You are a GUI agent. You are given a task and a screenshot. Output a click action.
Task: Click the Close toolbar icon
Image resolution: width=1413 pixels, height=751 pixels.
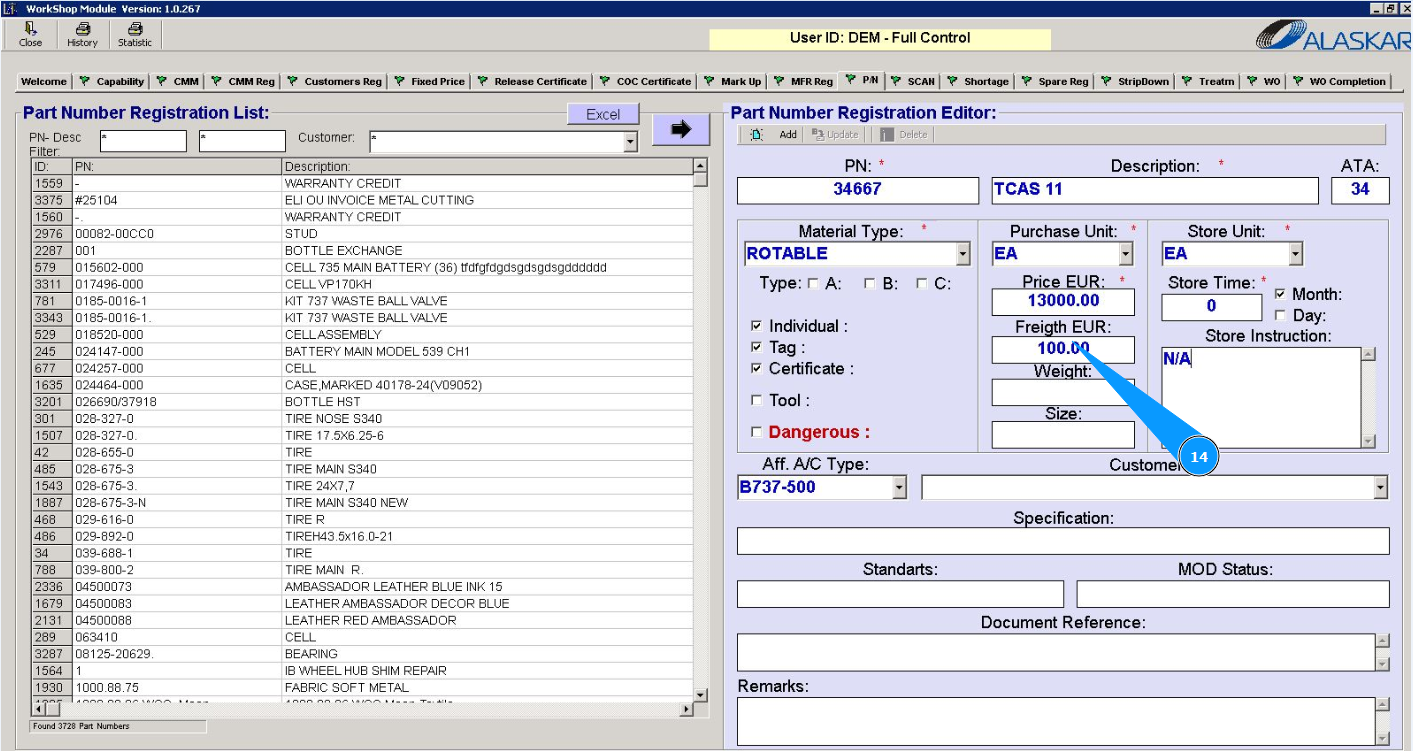(x=30, y=35)
